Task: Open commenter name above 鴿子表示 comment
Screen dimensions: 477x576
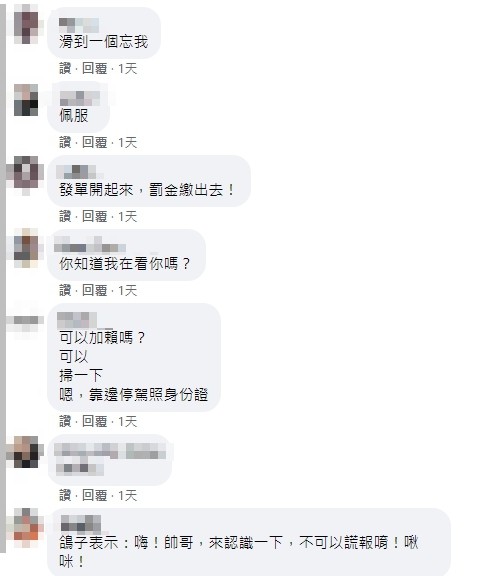Action: [x=81, y=523]
